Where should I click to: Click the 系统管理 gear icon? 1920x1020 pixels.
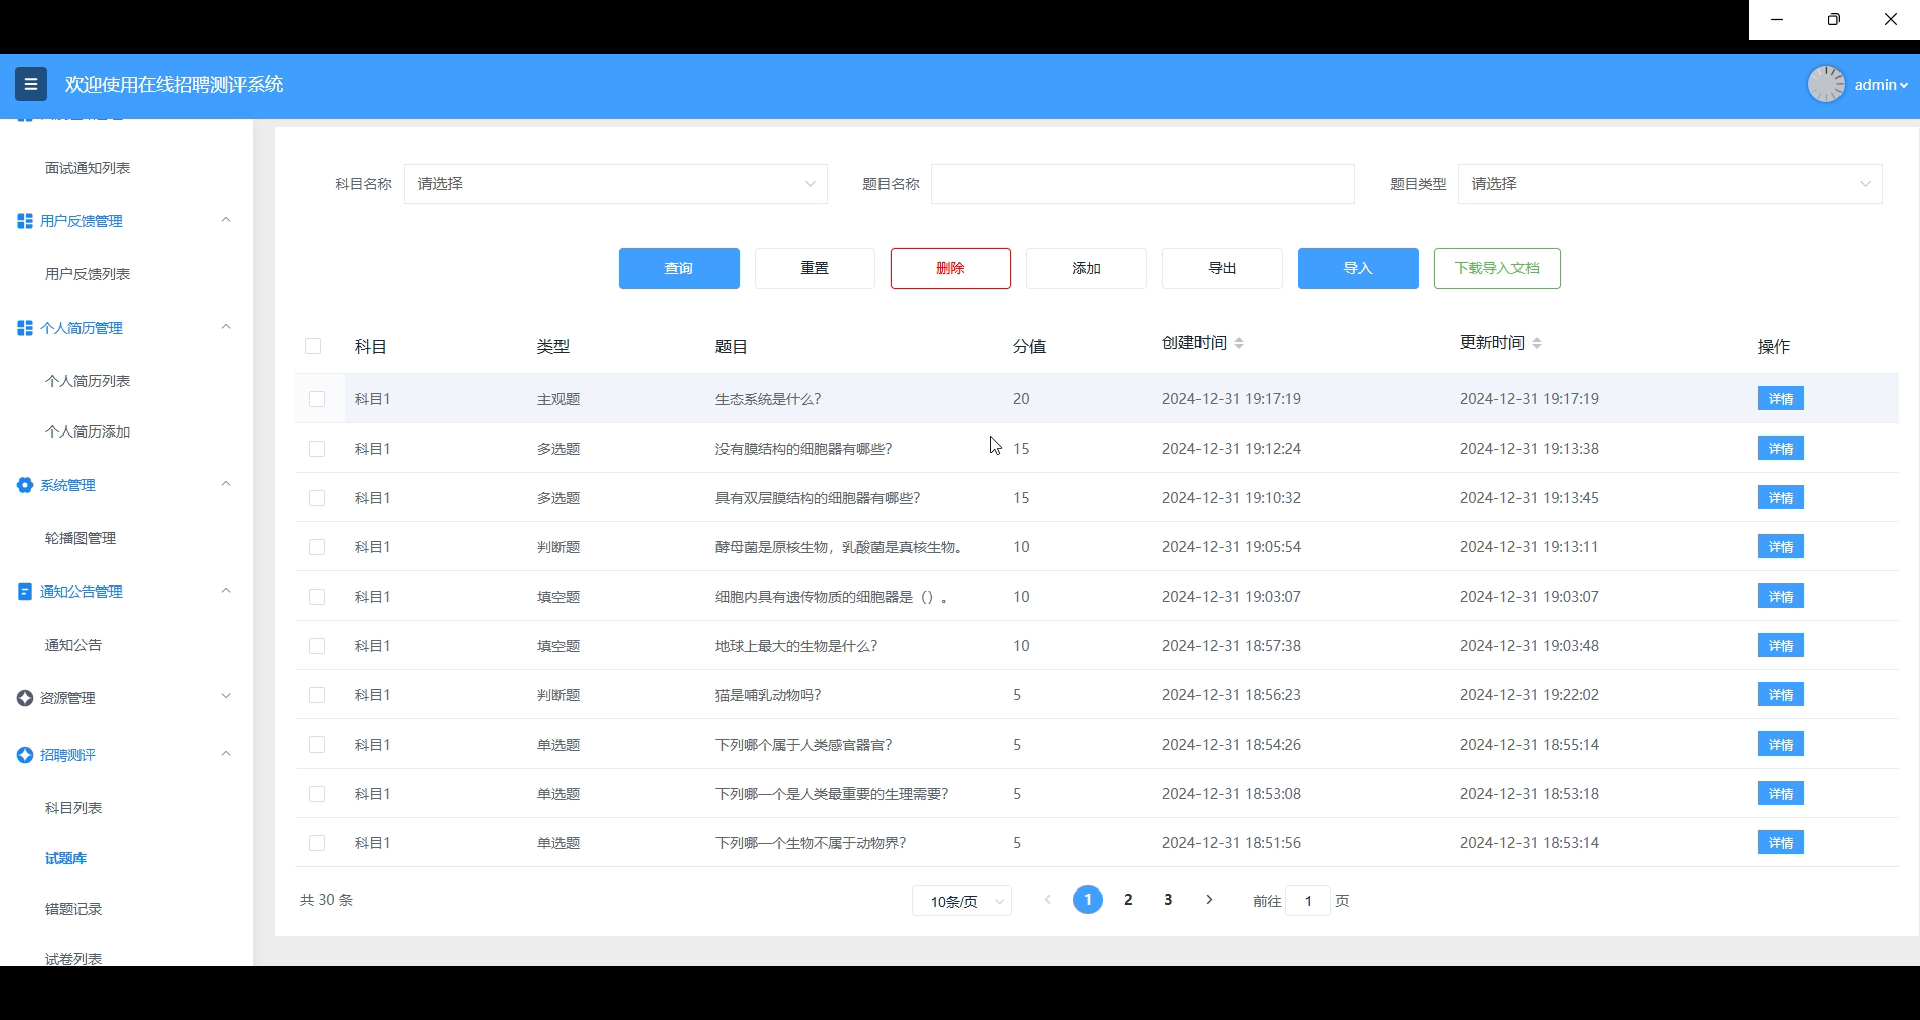(25, 485)
